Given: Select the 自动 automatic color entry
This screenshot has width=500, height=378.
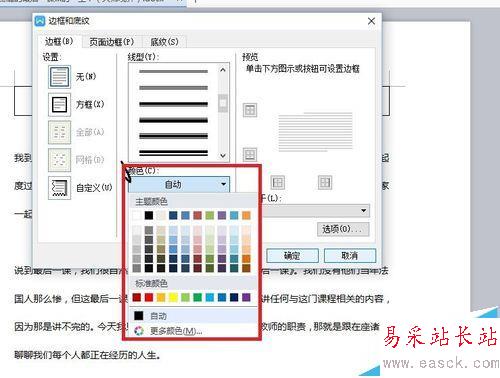Looking at the screenshot, I should pos(193,316).
